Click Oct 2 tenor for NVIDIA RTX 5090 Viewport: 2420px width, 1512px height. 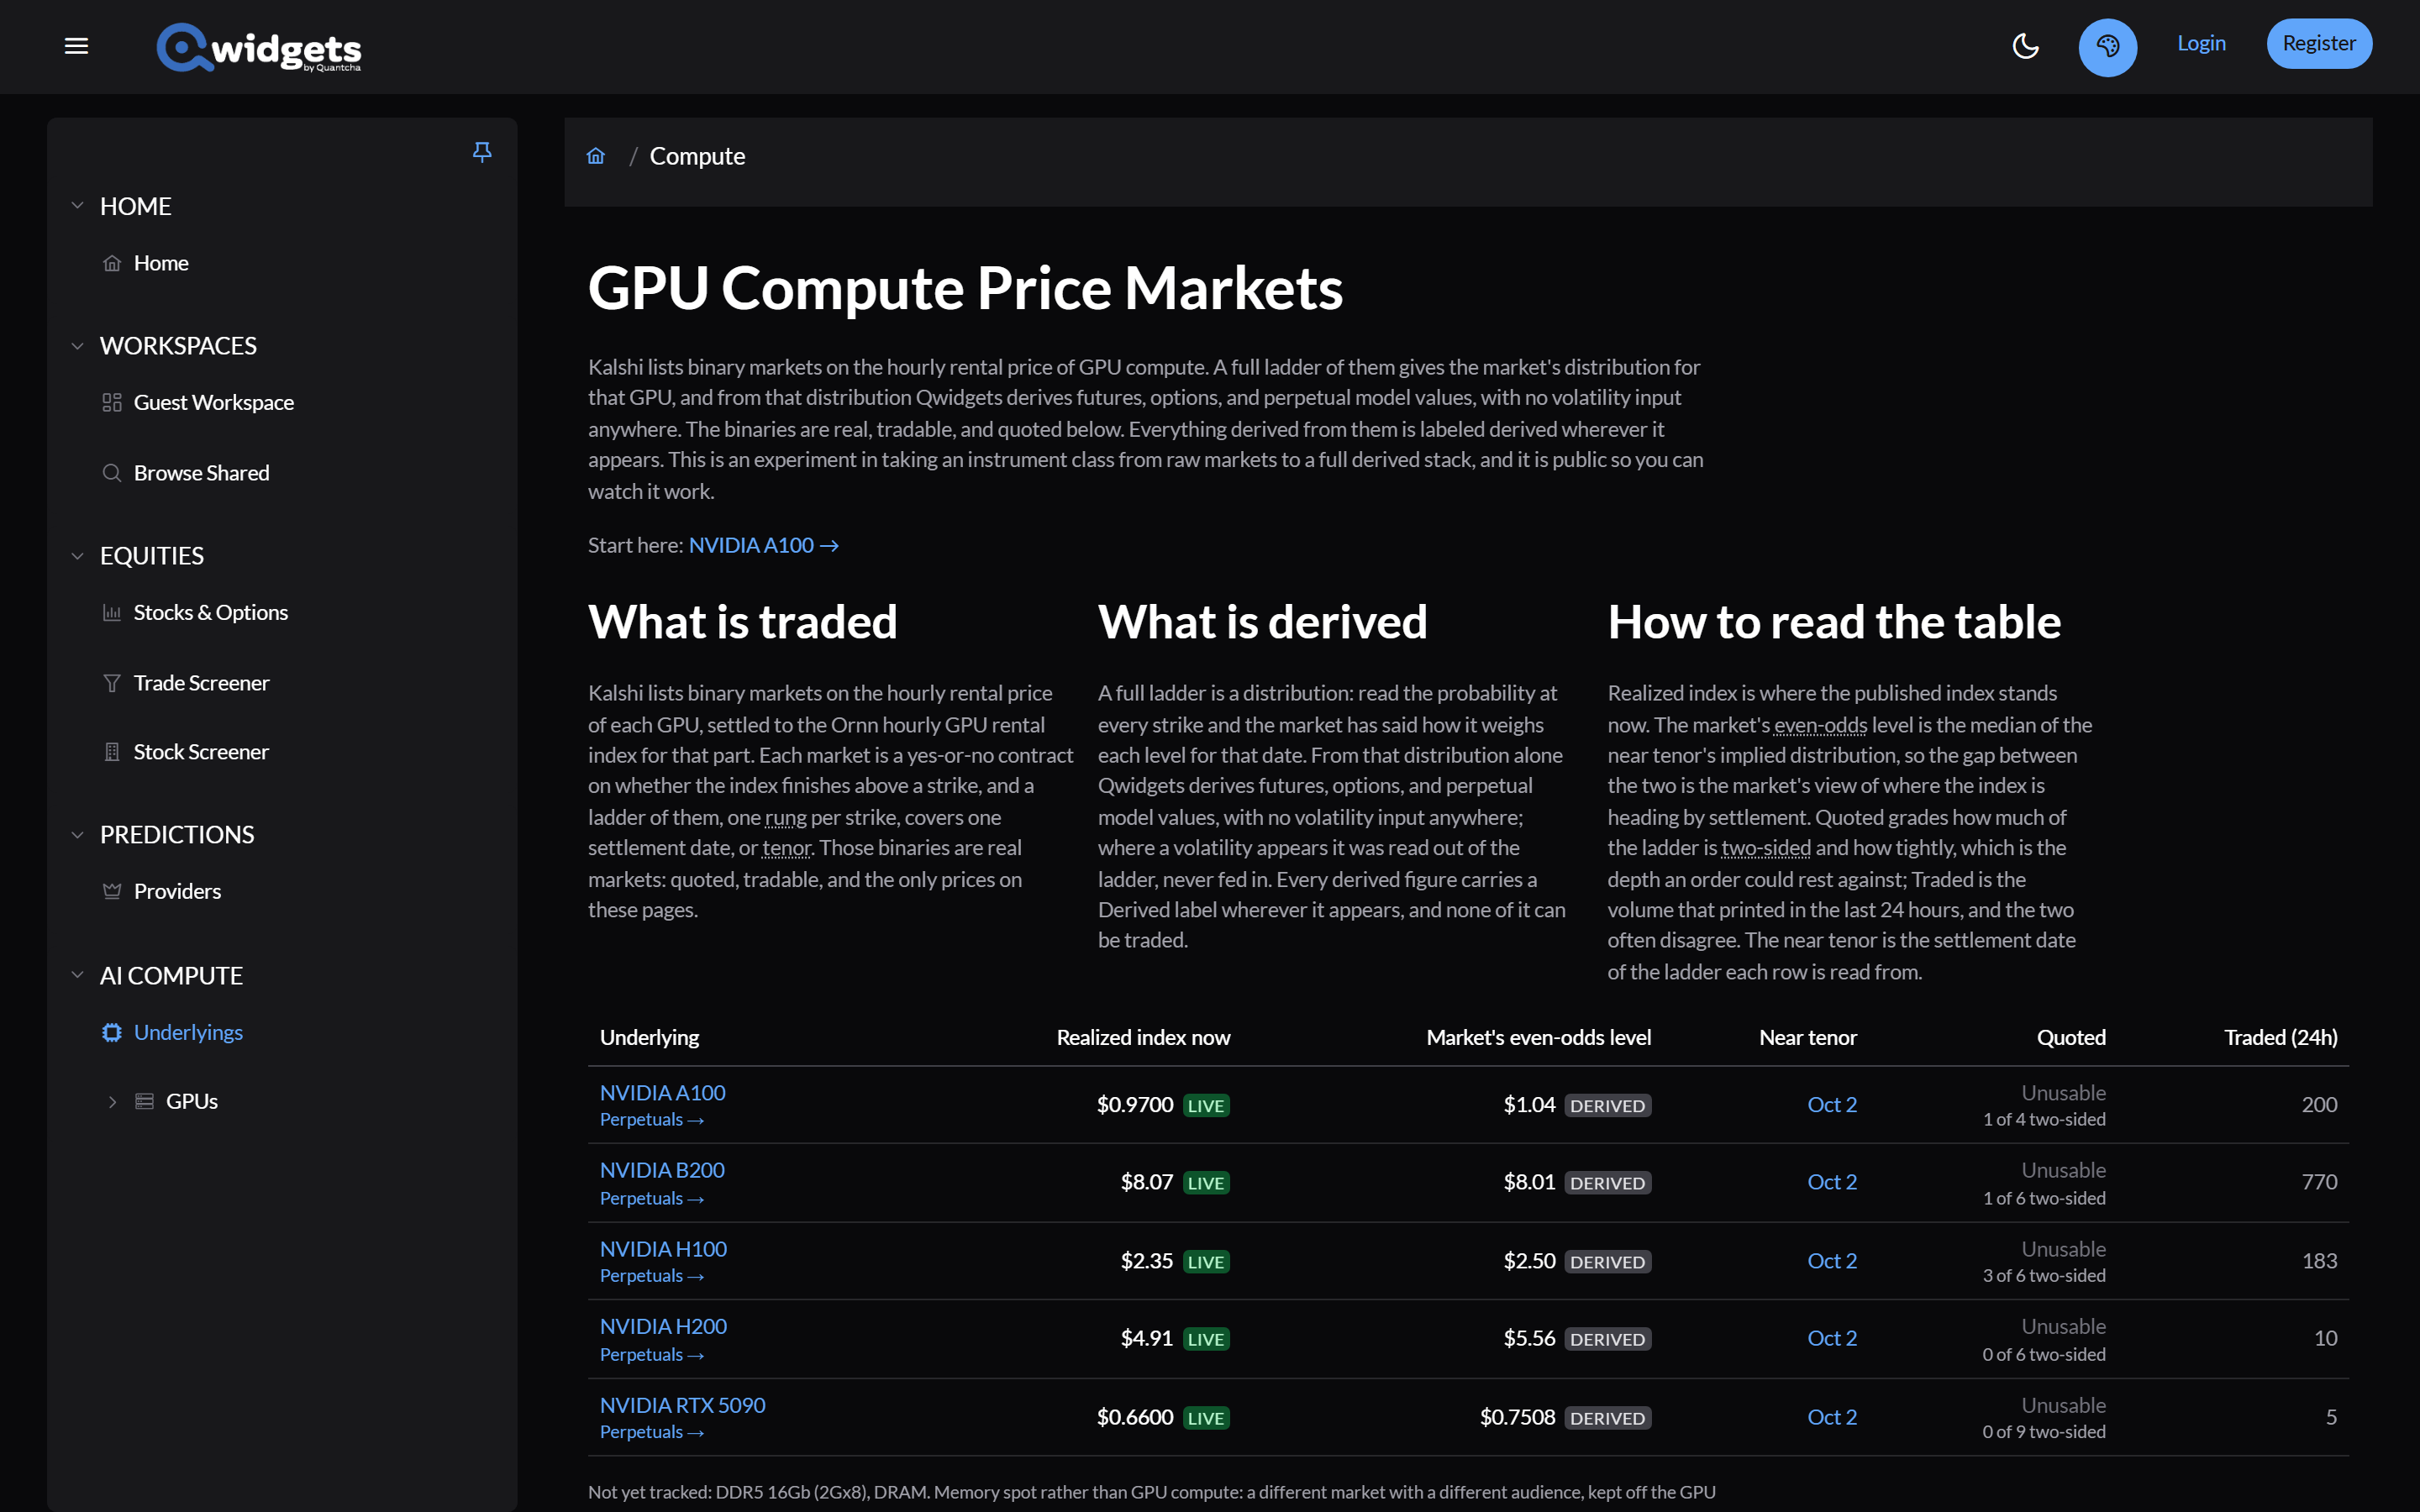1831,1417
